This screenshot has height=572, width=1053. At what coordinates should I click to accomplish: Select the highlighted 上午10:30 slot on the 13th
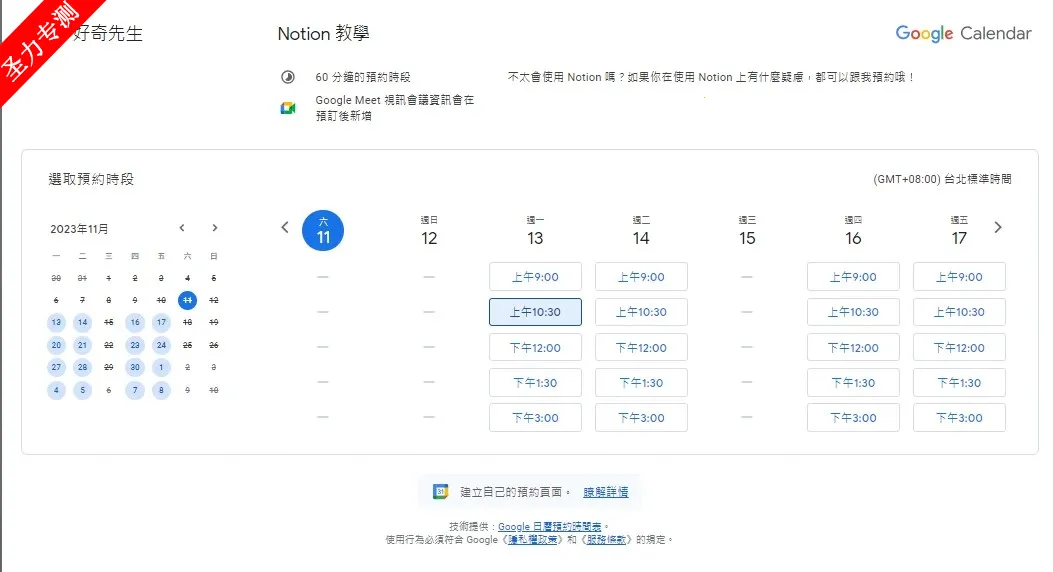(535, 312)
